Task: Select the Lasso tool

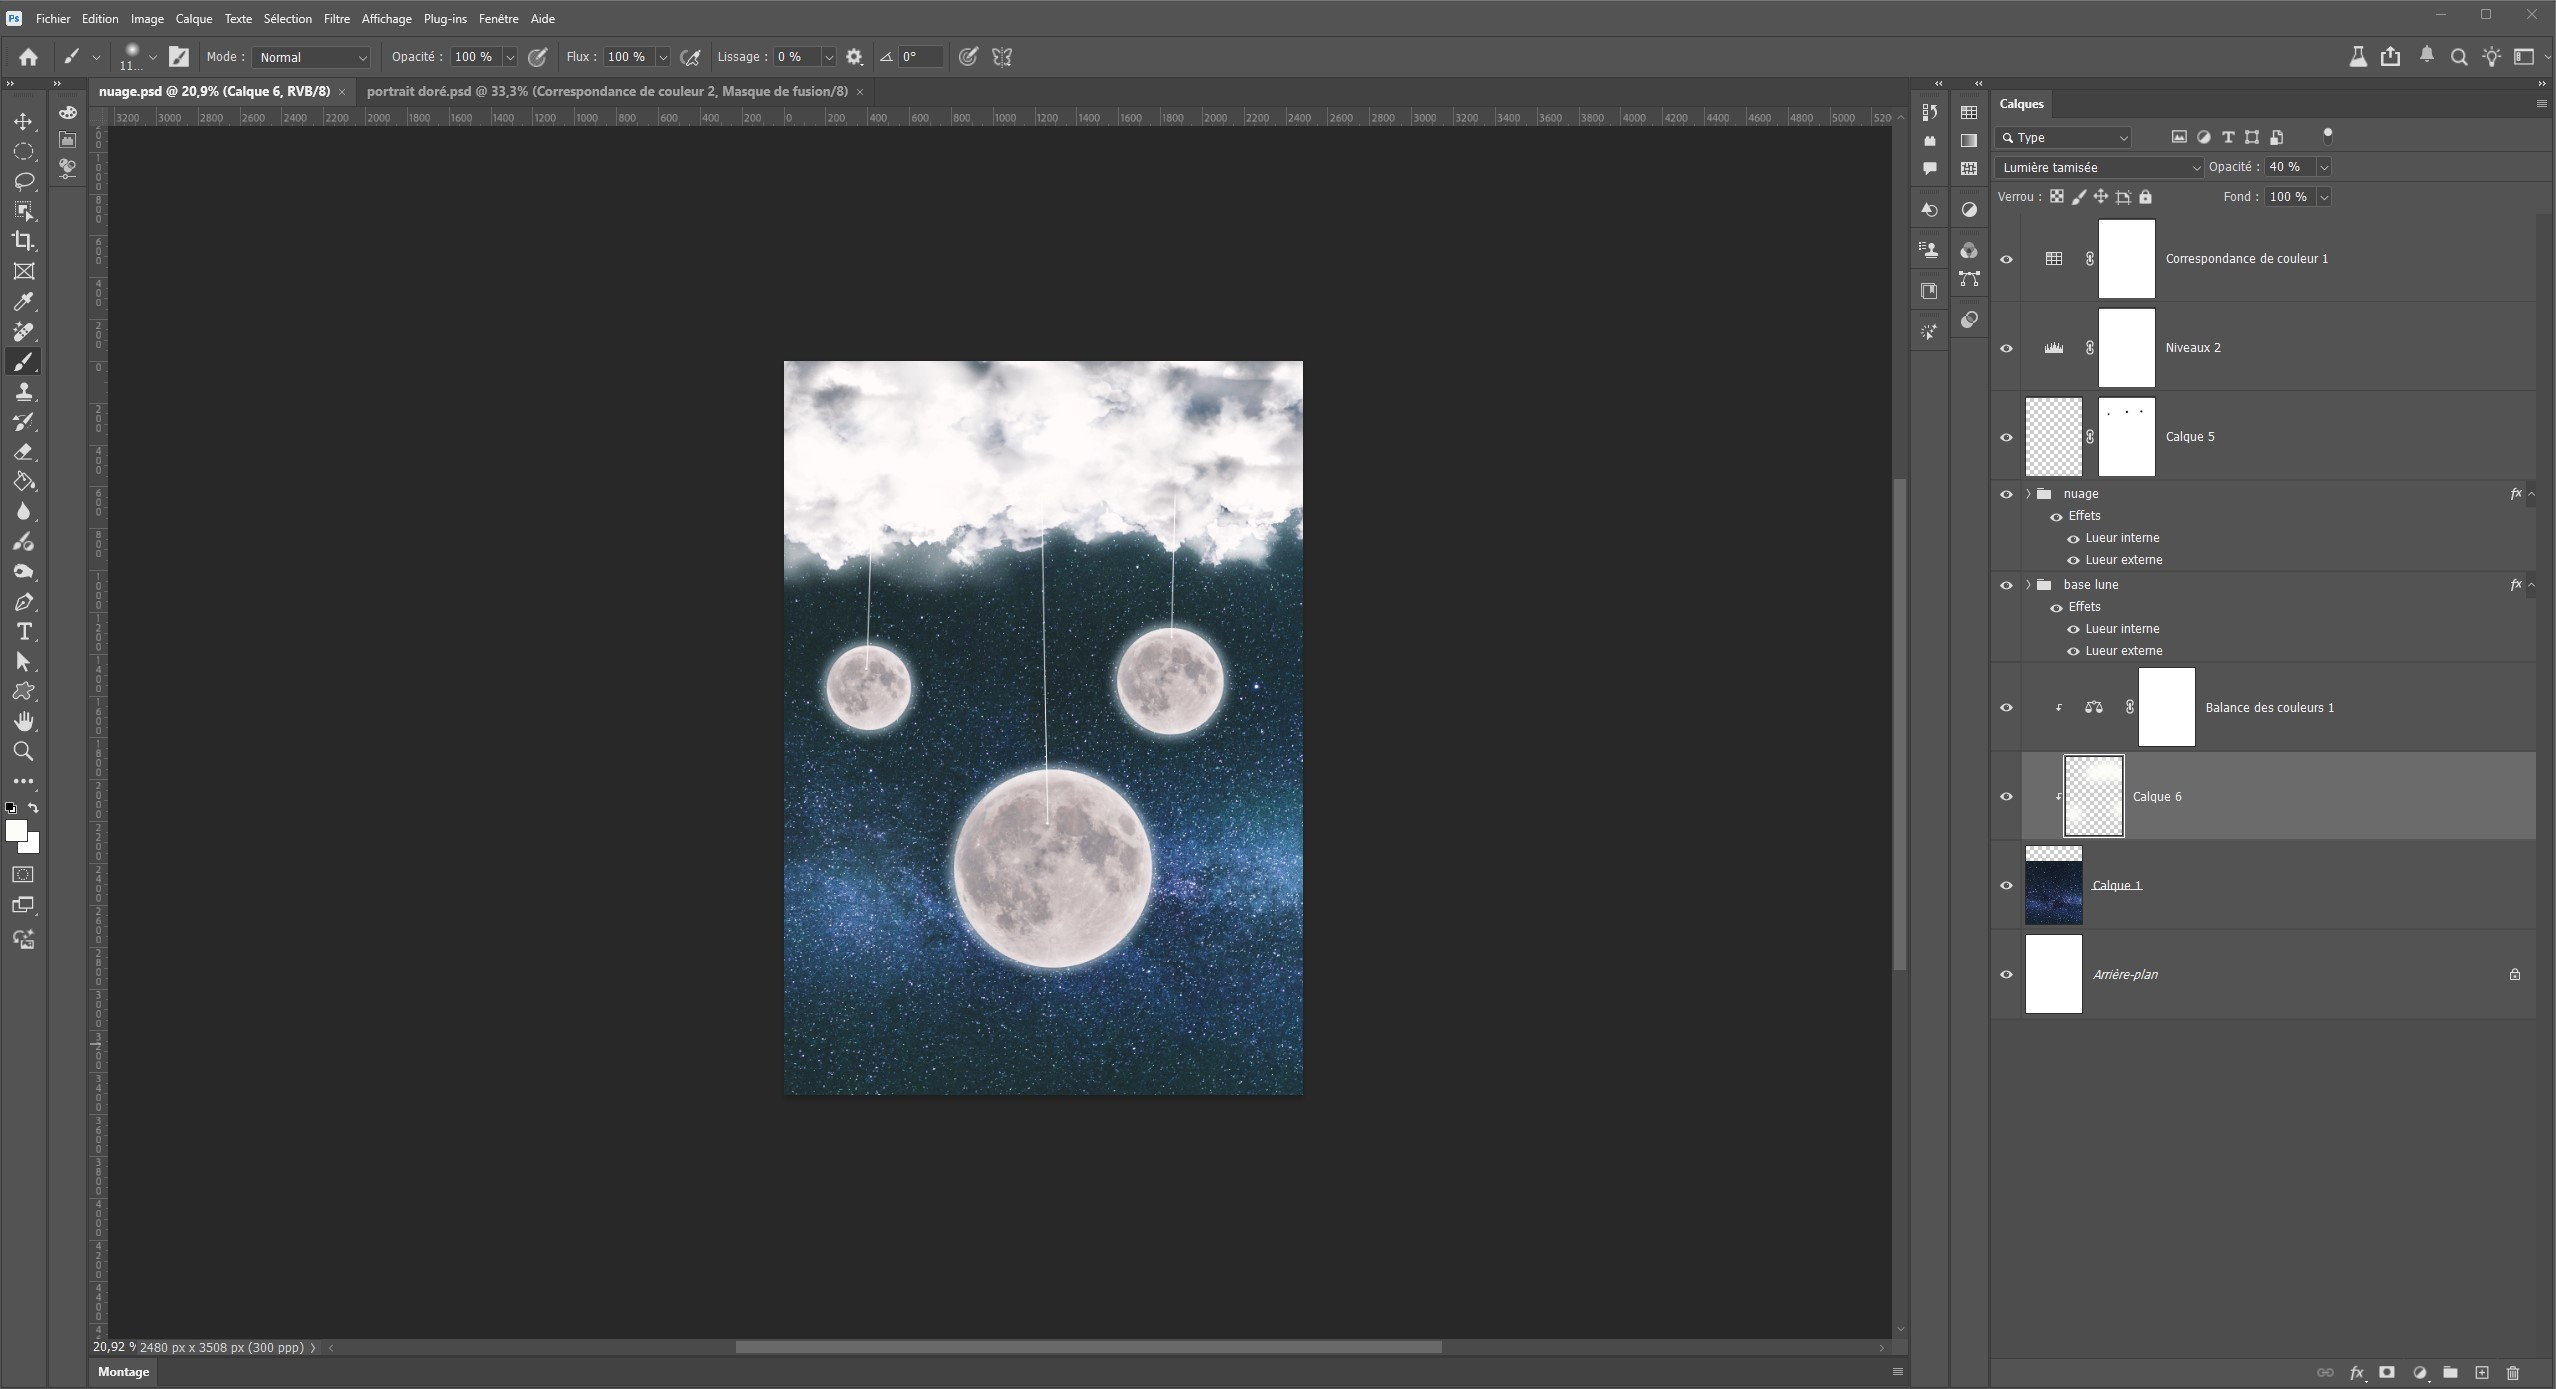Action: pos(23,181)
